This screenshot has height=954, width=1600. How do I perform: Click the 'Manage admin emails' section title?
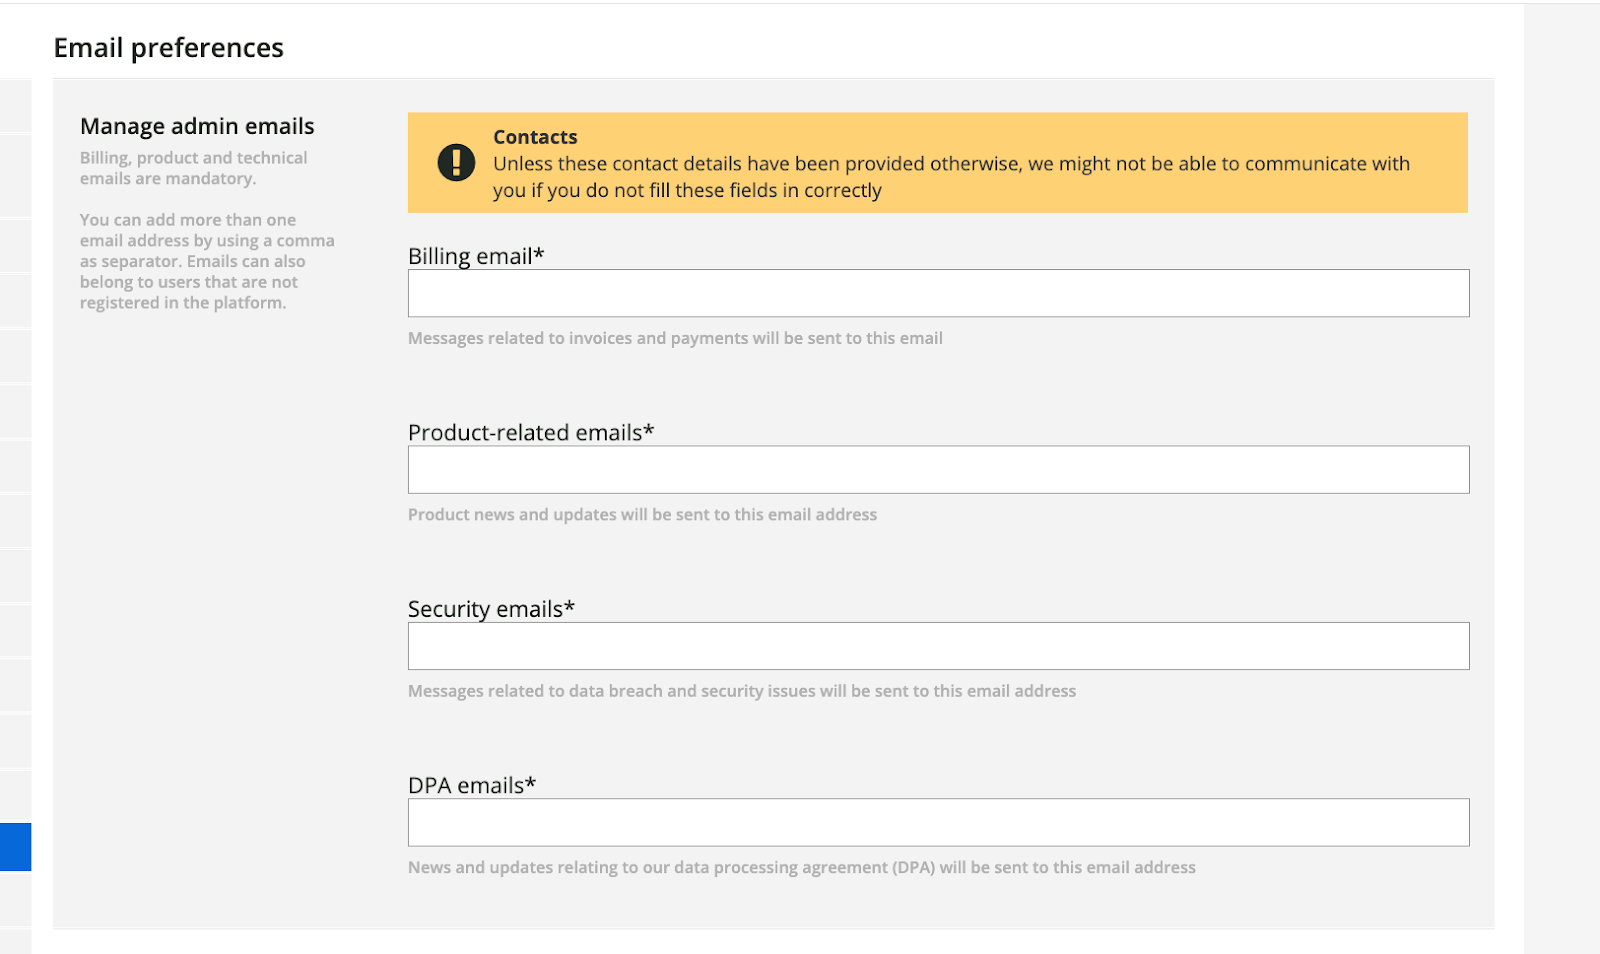pyautogui.click(x=197, y=126)
